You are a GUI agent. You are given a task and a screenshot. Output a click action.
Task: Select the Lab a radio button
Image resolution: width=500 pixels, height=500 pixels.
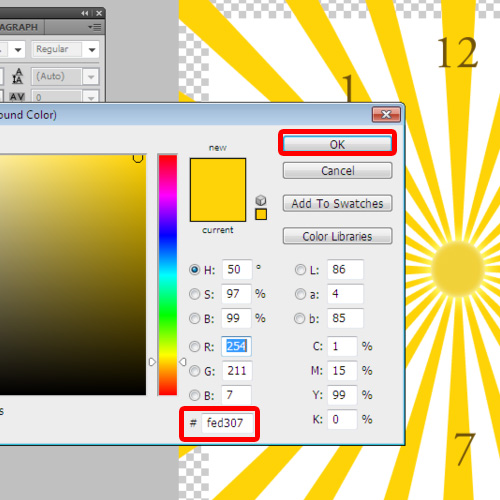(300, 294)
